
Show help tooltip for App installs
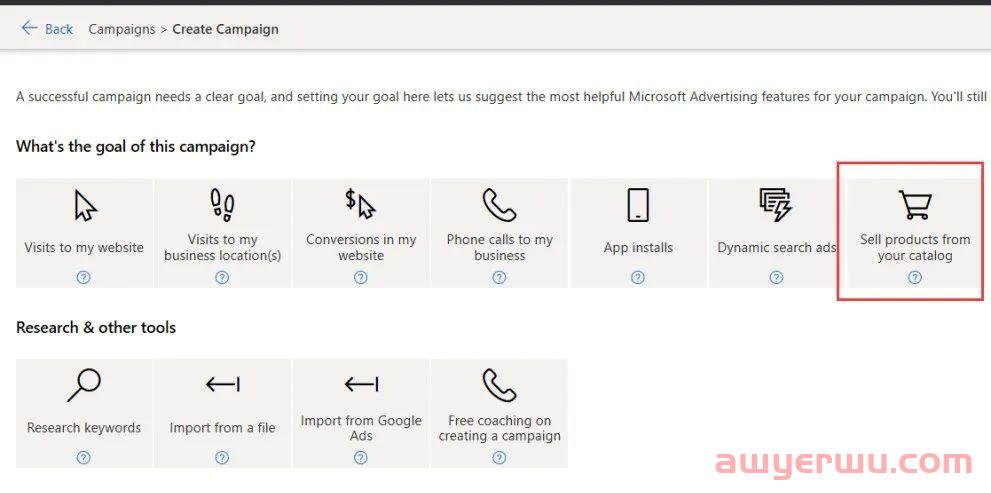click(x=638, y=278)
